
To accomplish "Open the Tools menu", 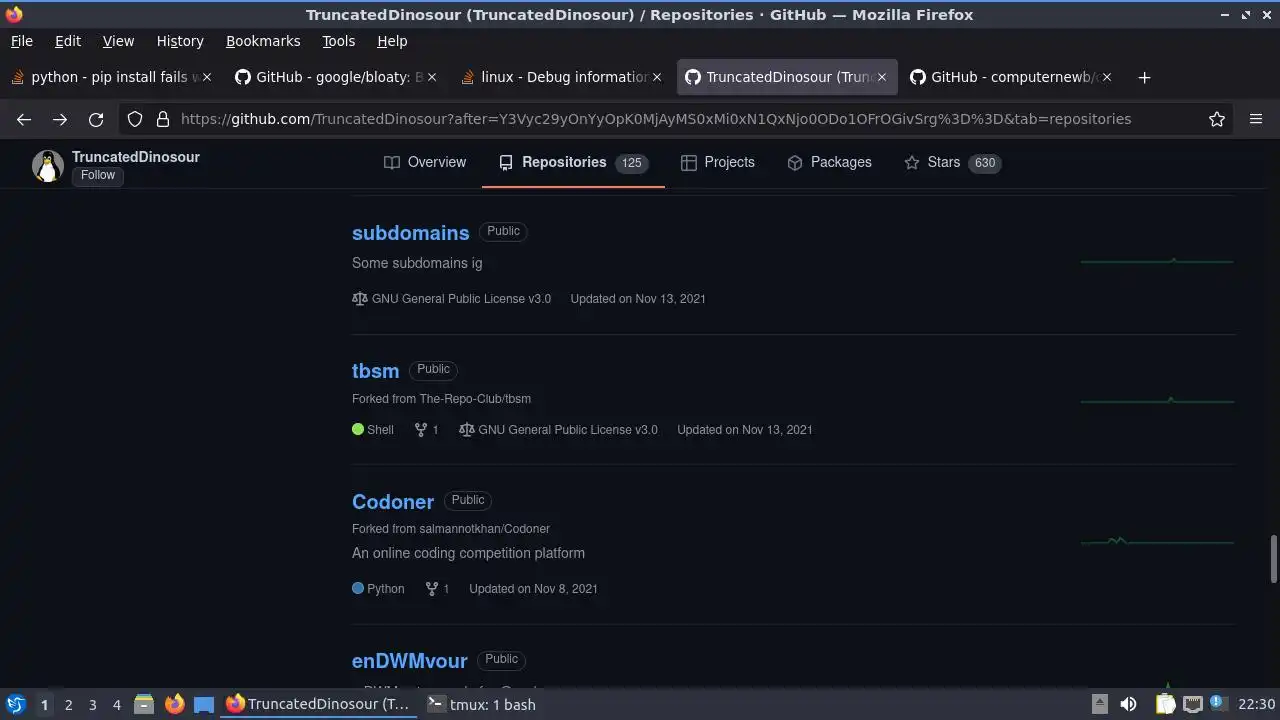I will (x=338, y=41).
